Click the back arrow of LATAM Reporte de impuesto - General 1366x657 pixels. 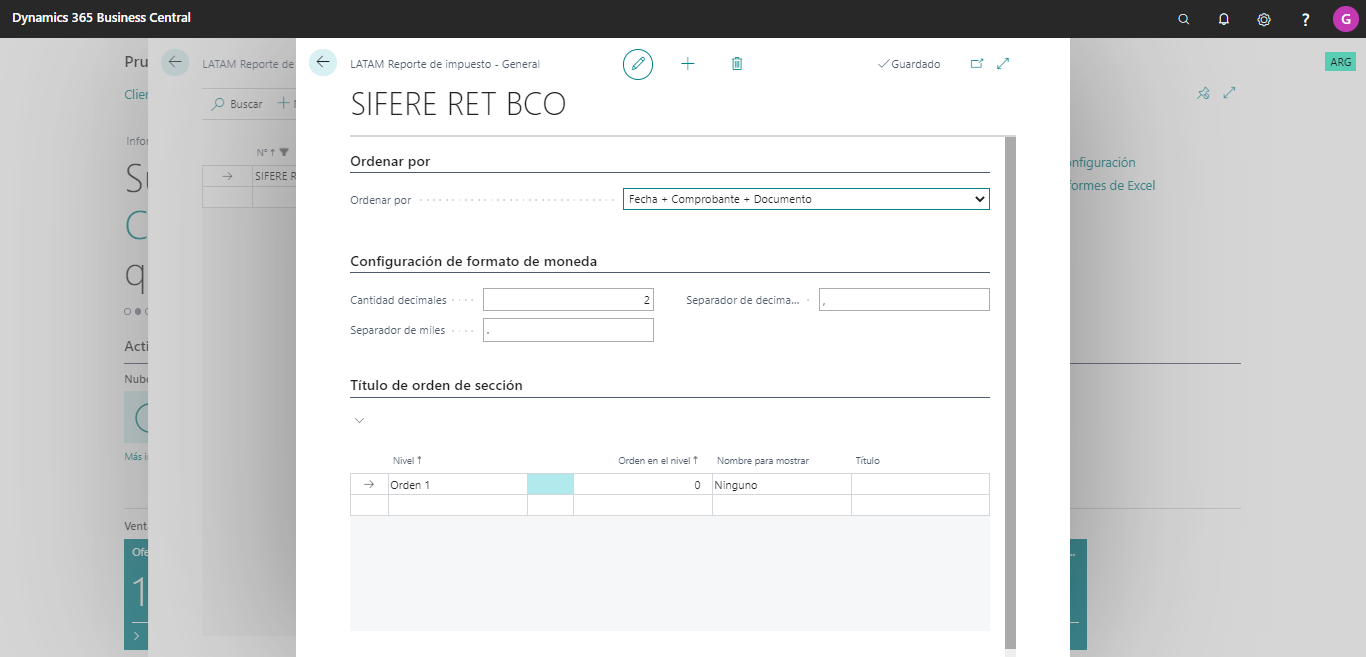pos(322,62)
